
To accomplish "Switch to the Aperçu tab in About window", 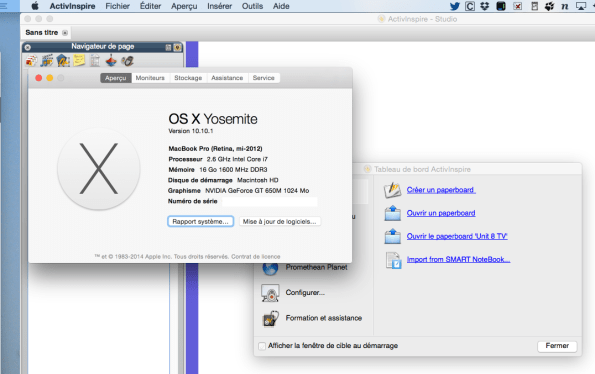I will pos(116,78).
